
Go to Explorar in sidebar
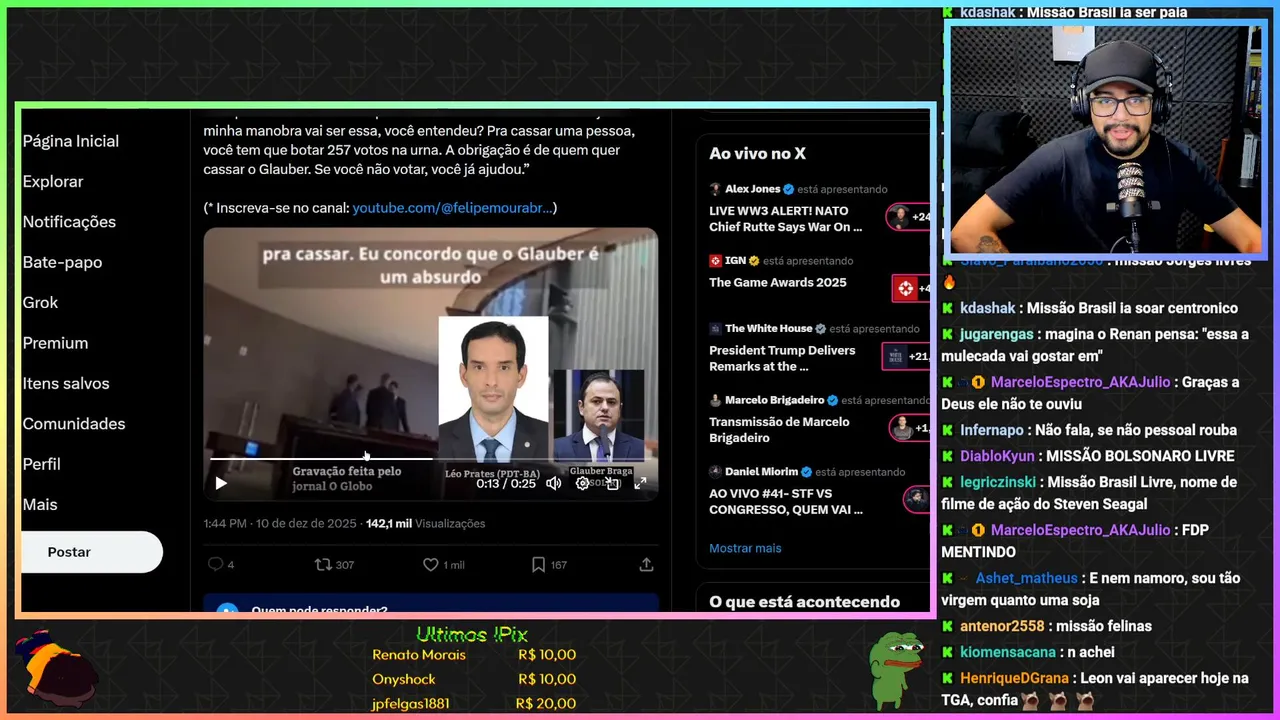click(x=53, y=182)
